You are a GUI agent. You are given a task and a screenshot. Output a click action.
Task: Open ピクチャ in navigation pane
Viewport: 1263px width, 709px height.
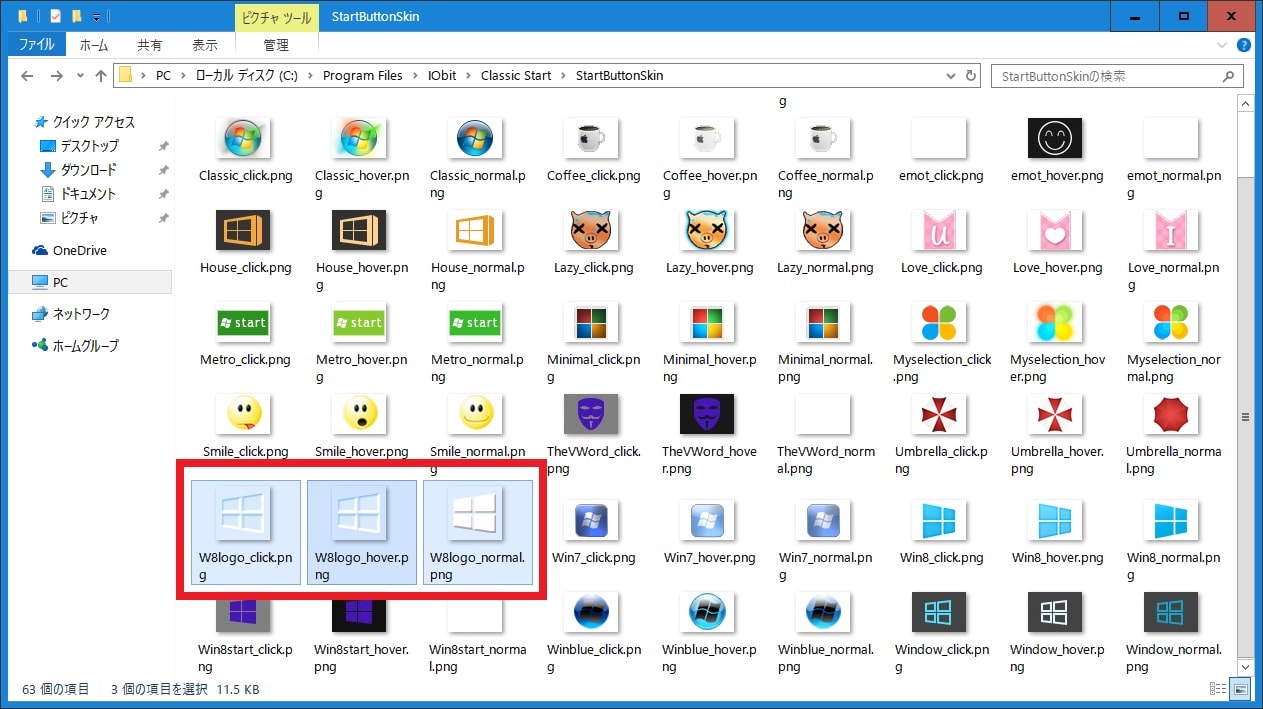80,218
